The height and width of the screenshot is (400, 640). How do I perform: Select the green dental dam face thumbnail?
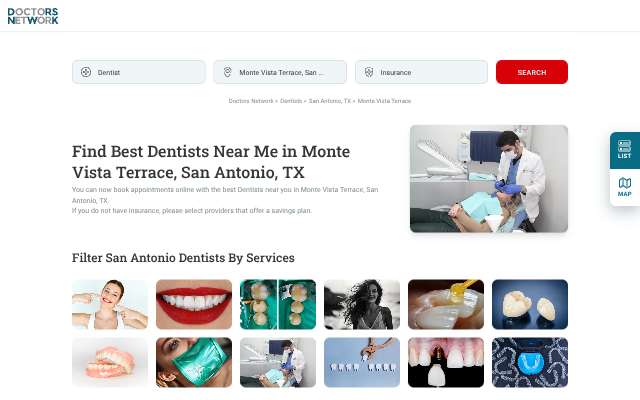point(194,362)
